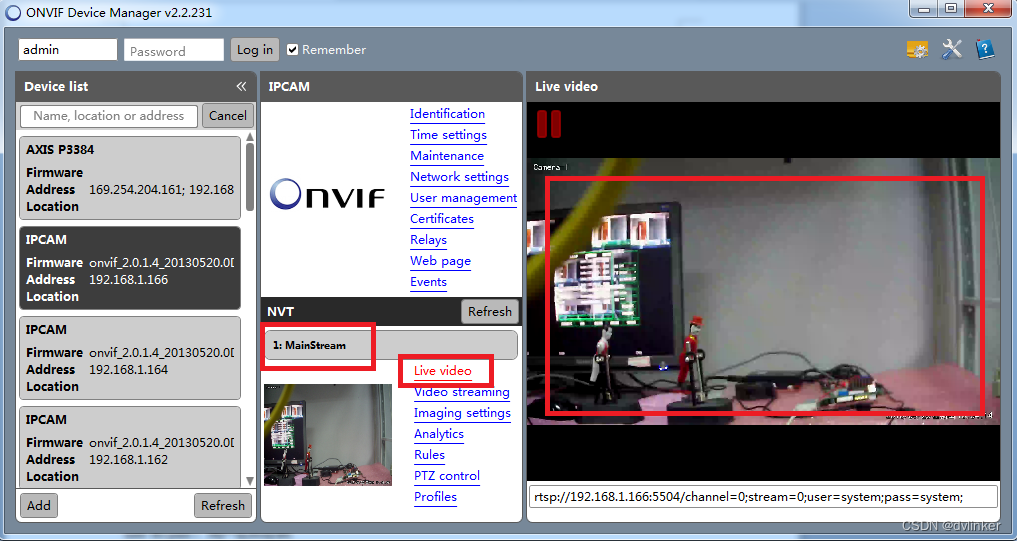Click the device list scrollbar thumb
This screenshot has width=1017, height=541.
click(x=250, y=177)
